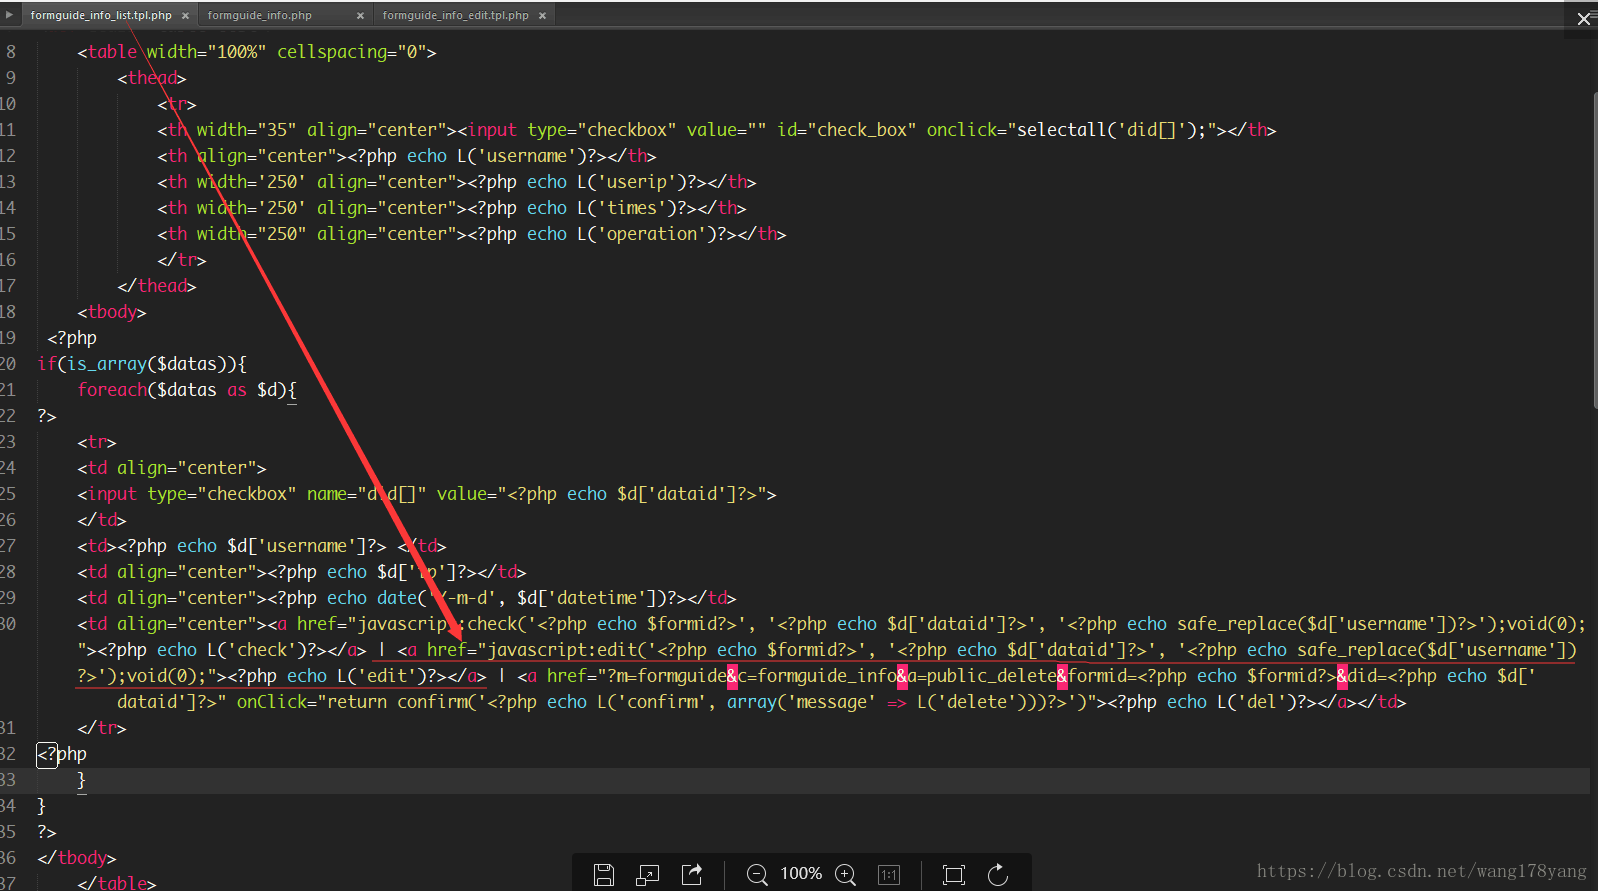Click the 100% zoom level text
Image resolution: width=1598 pixels, height=891 pixels.
tap(801, 874)
